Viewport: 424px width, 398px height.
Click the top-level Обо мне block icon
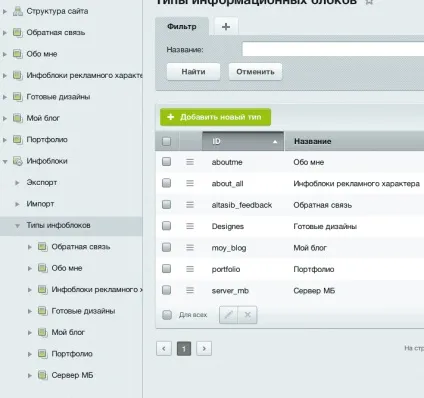tap(18, 54)
